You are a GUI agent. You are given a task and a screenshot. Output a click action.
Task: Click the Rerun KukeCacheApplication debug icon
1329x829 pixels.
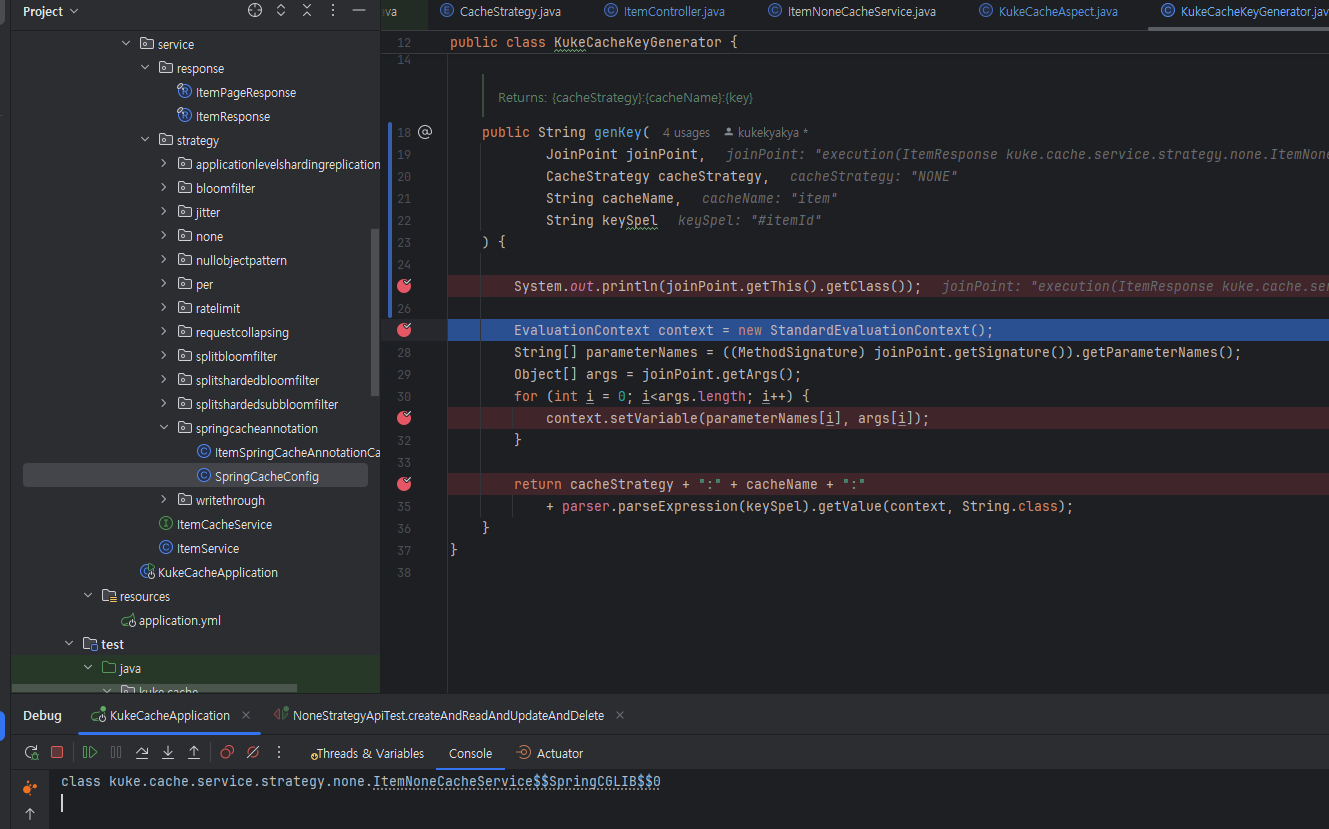coord(31,753)
